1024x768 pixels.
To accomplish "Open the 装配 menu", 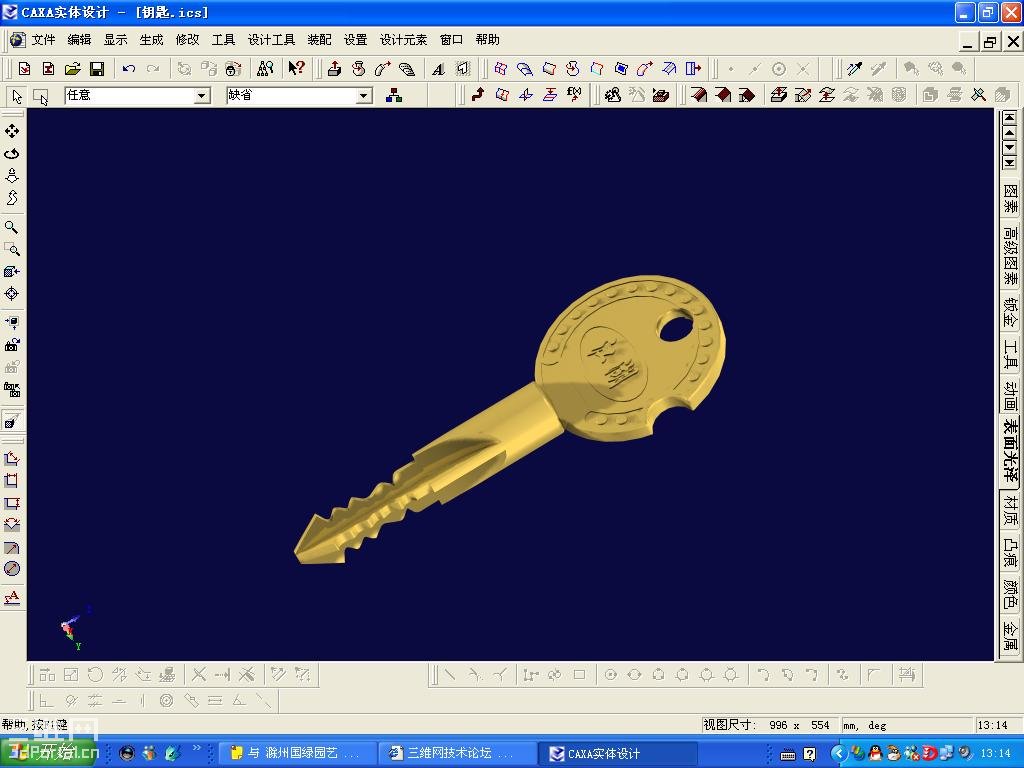I will 319,40.
